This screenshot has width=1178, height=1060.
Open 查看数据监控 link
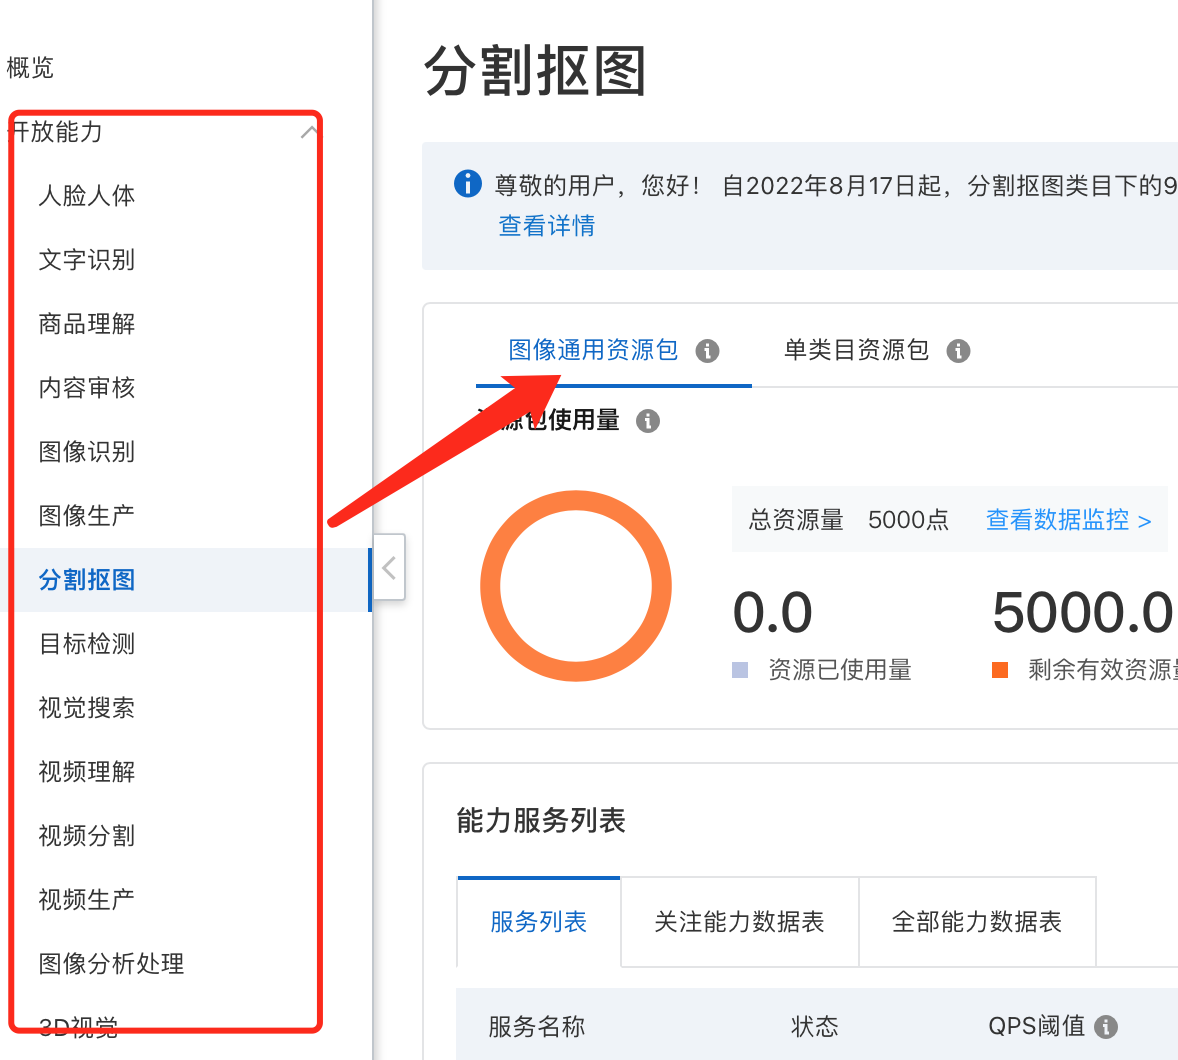[x=1068, y=520]
